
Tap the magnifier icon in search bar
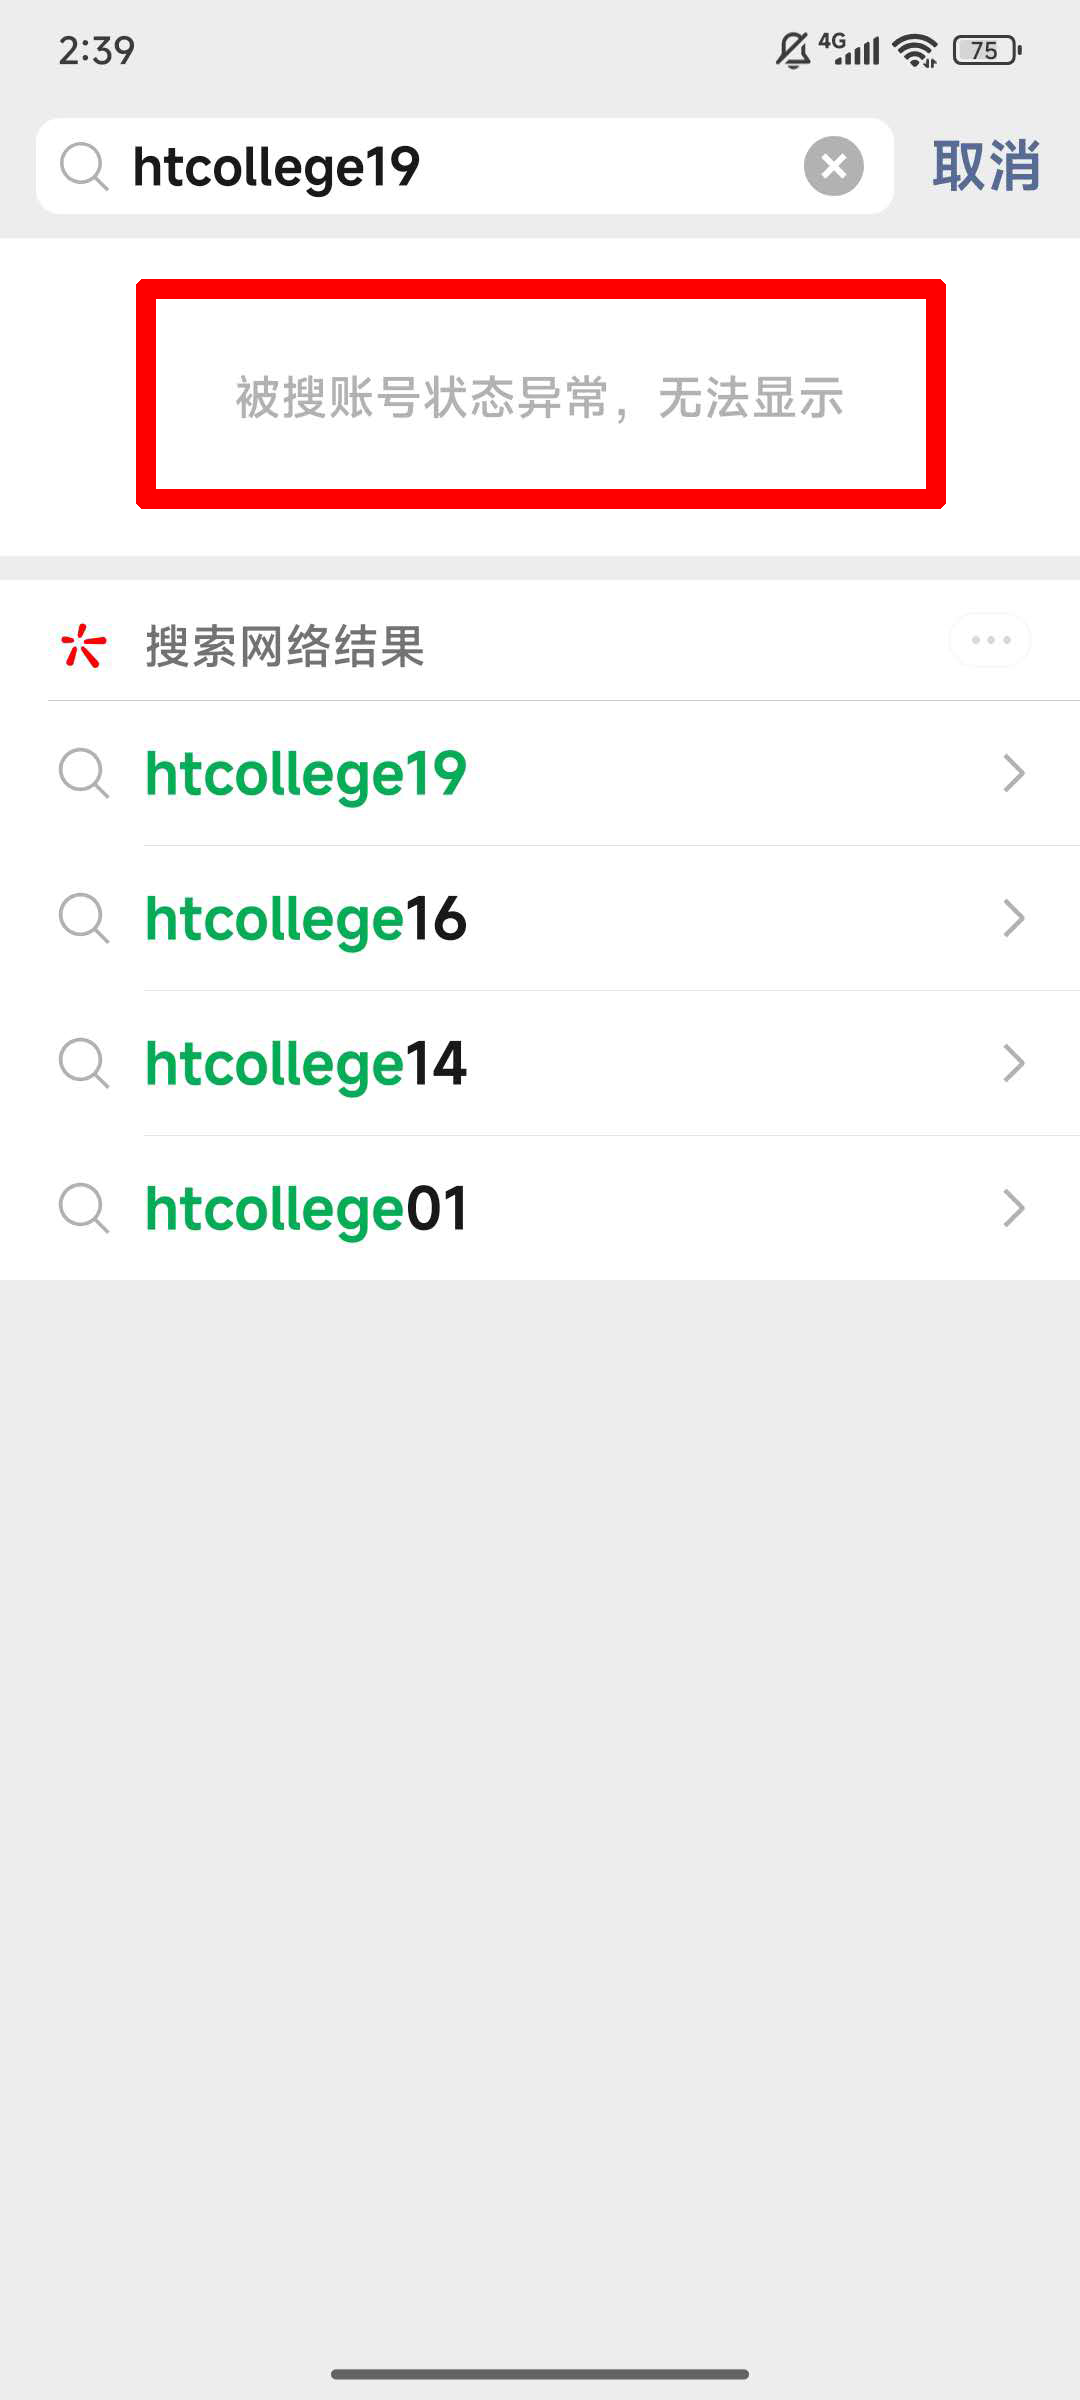point(84,166)
